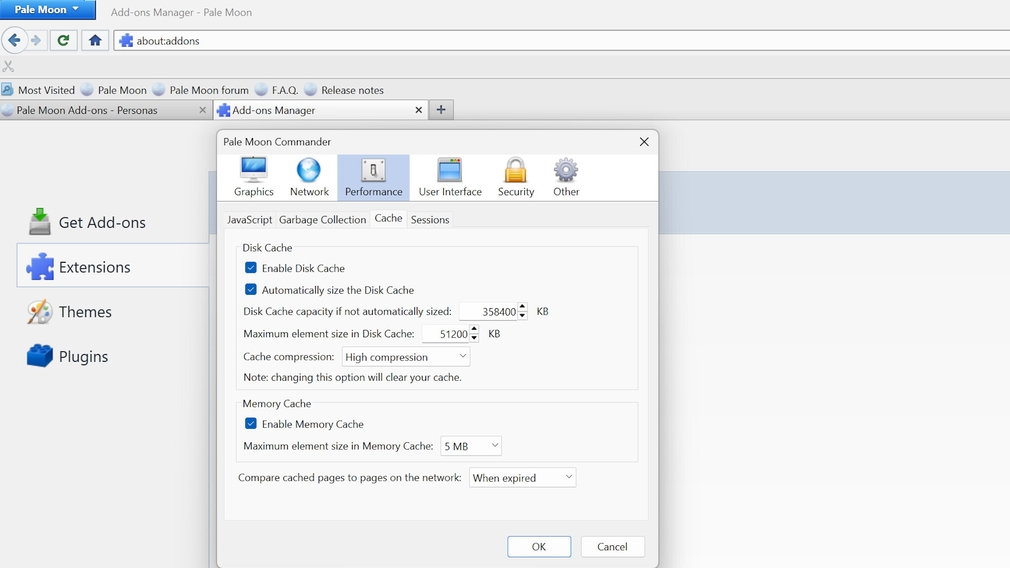Open the Pale Moon forum bookmark

[x=200, y=90]
